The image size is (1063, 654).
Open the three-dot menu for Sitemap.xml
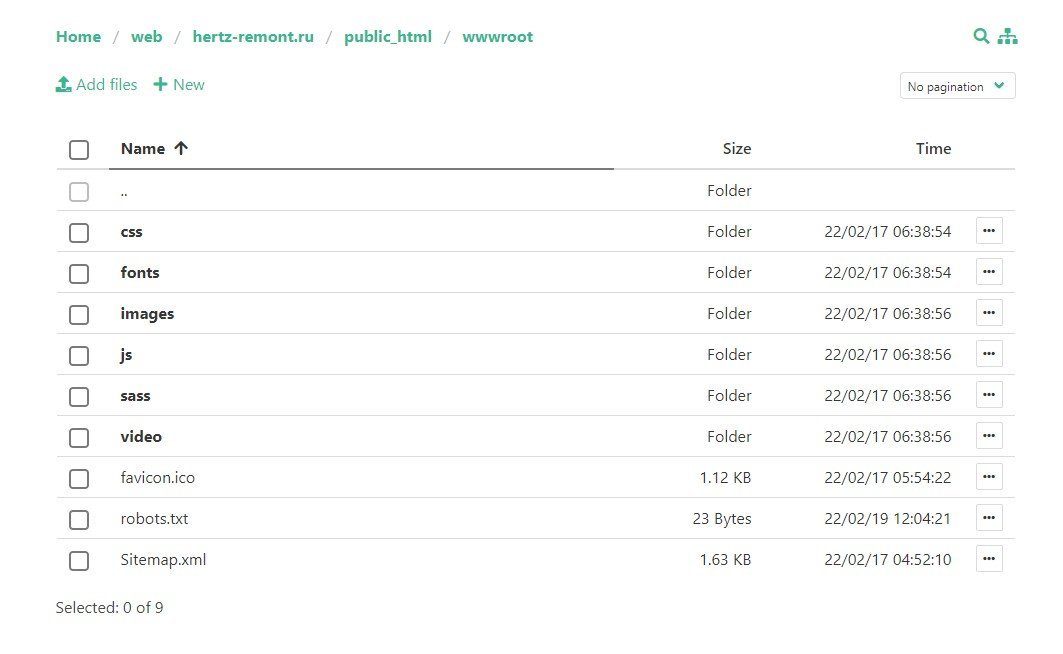(x=989, y=559)
